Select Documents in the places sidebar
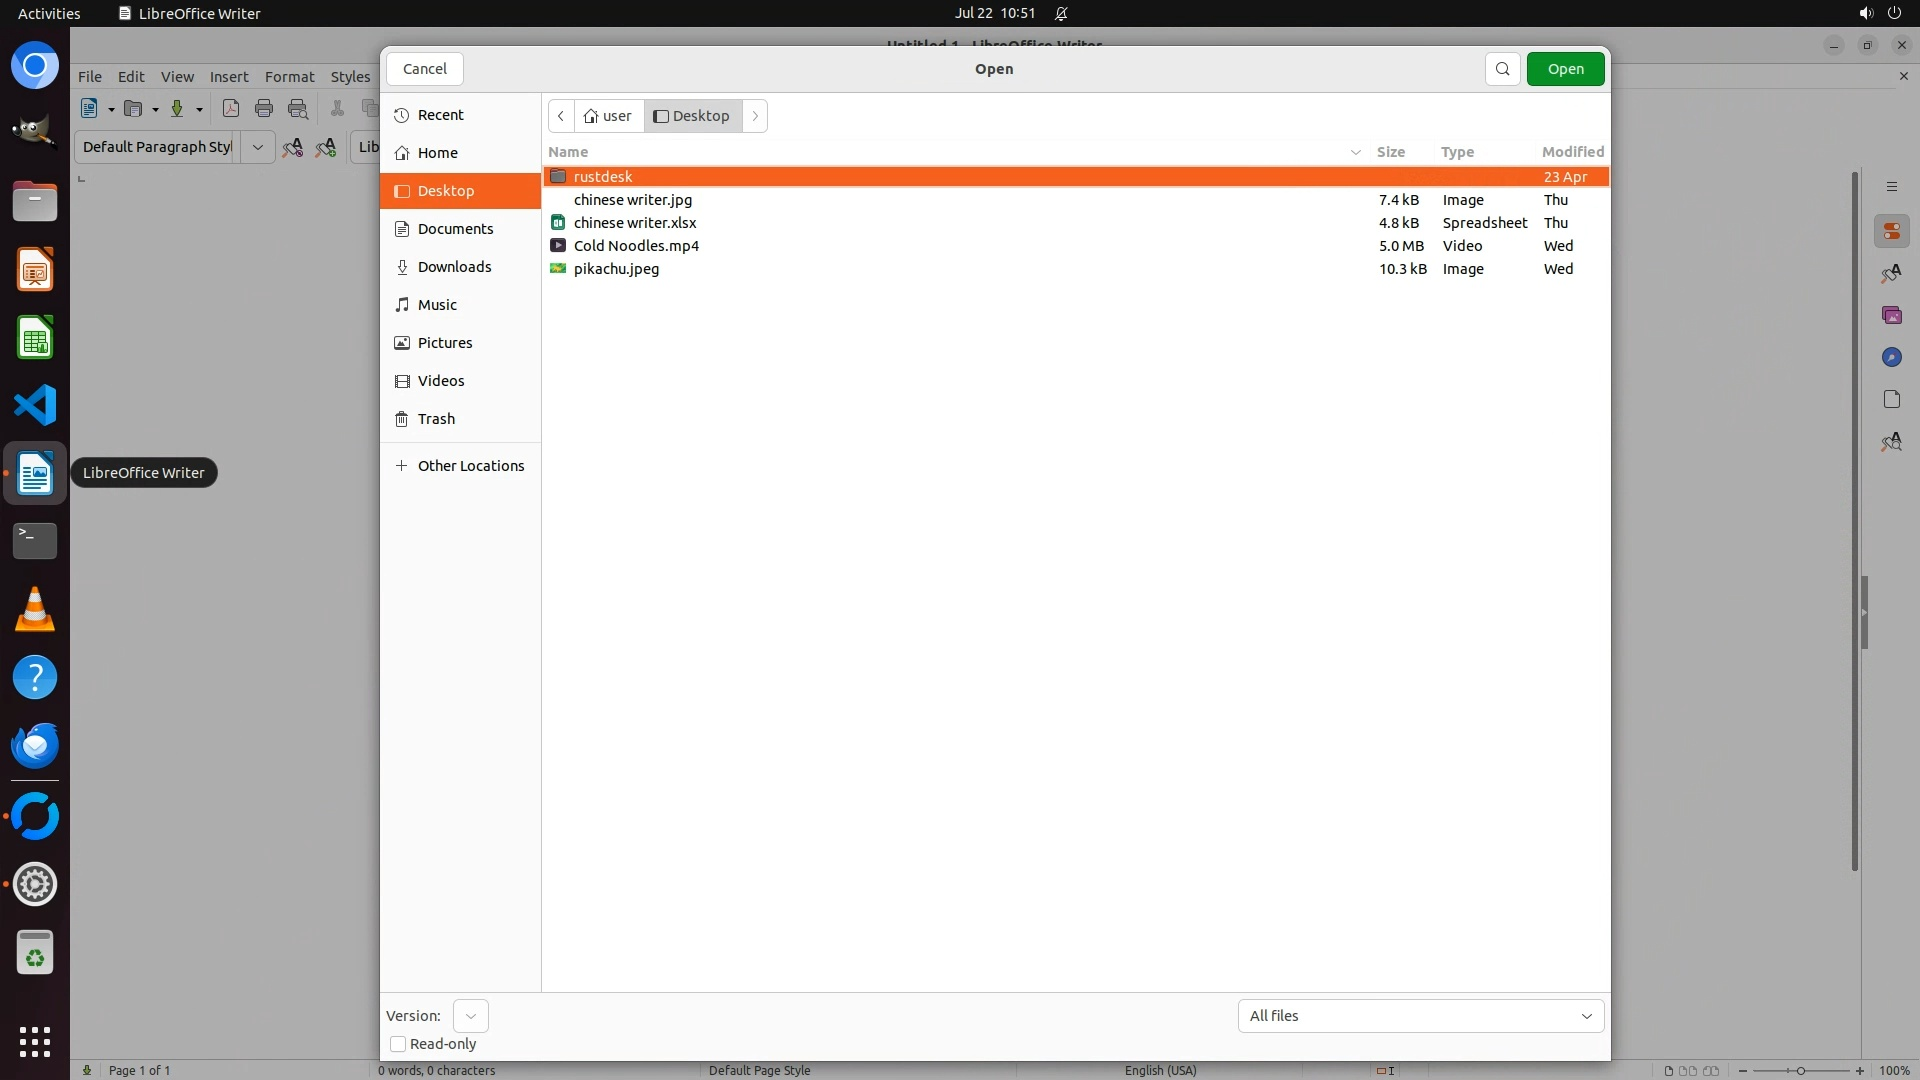 pos(455,229)
